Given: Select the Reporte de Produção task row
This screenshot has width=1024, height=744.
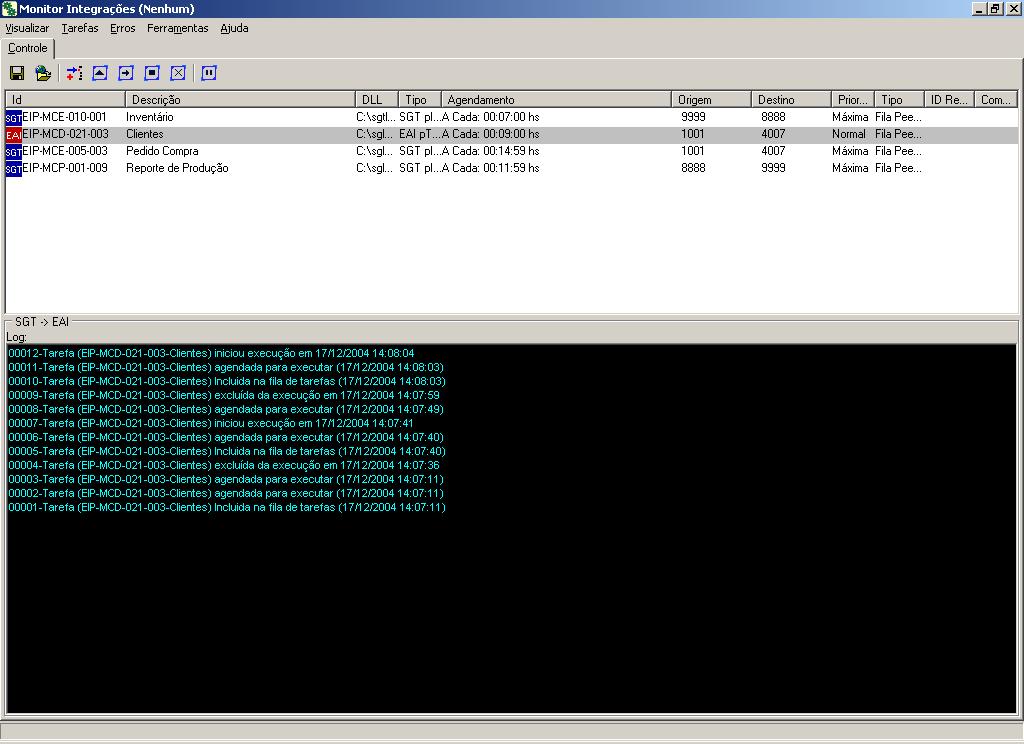Looking at the screenshot, I should (x=176, y=168).
